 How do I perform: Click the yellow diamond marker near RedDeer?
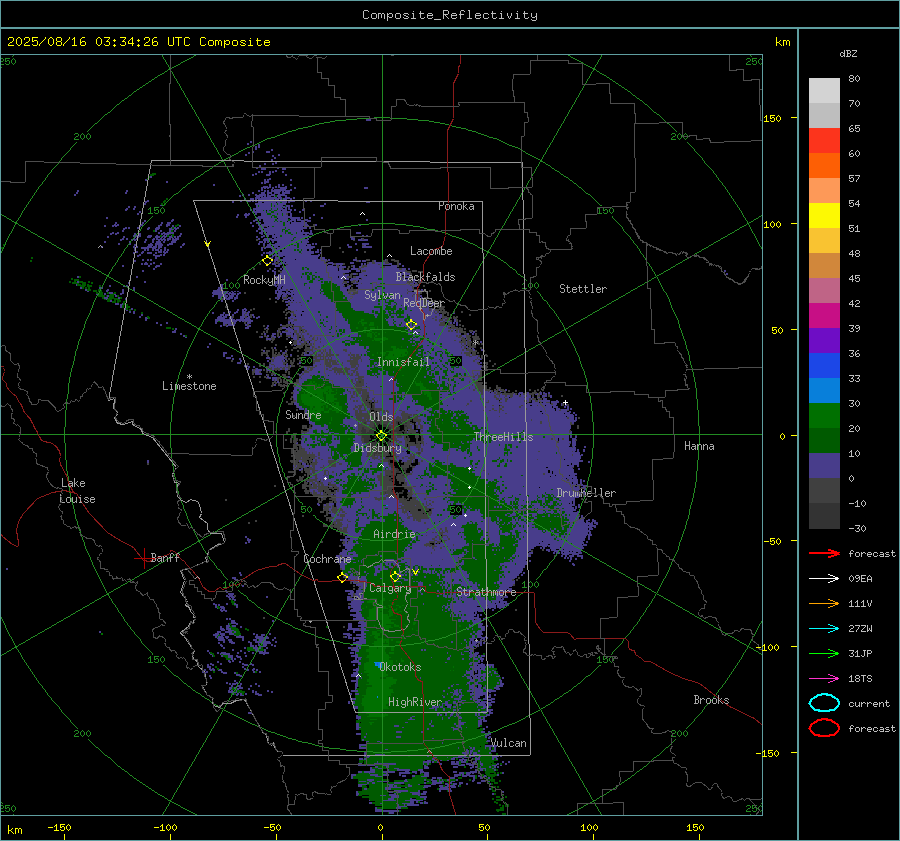coord(411,325)
